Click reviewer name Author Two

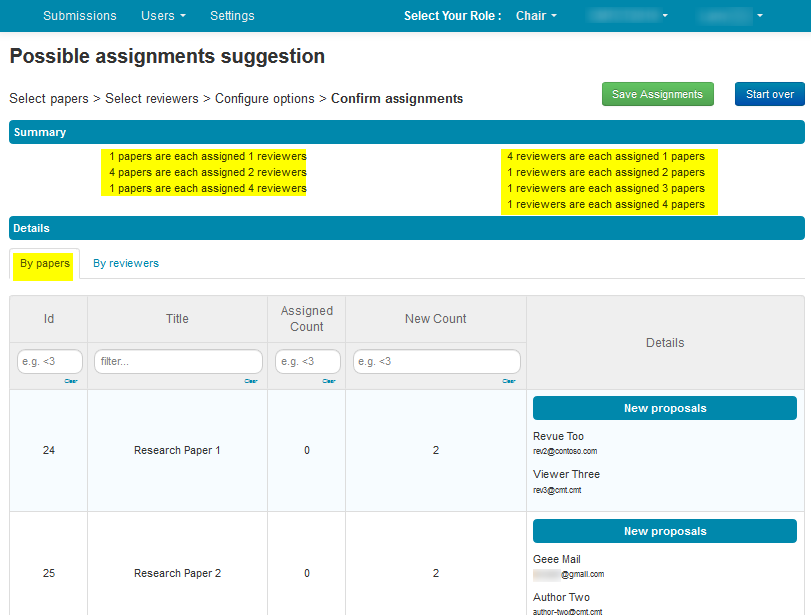pyautogui.click(x=561, y=597)
